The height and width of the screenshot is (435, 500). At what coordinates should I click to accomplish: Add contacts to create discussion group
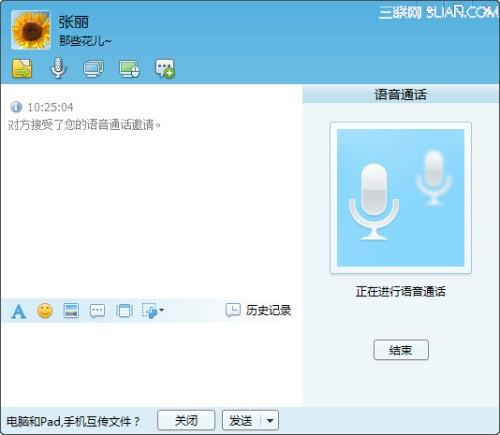165,69
